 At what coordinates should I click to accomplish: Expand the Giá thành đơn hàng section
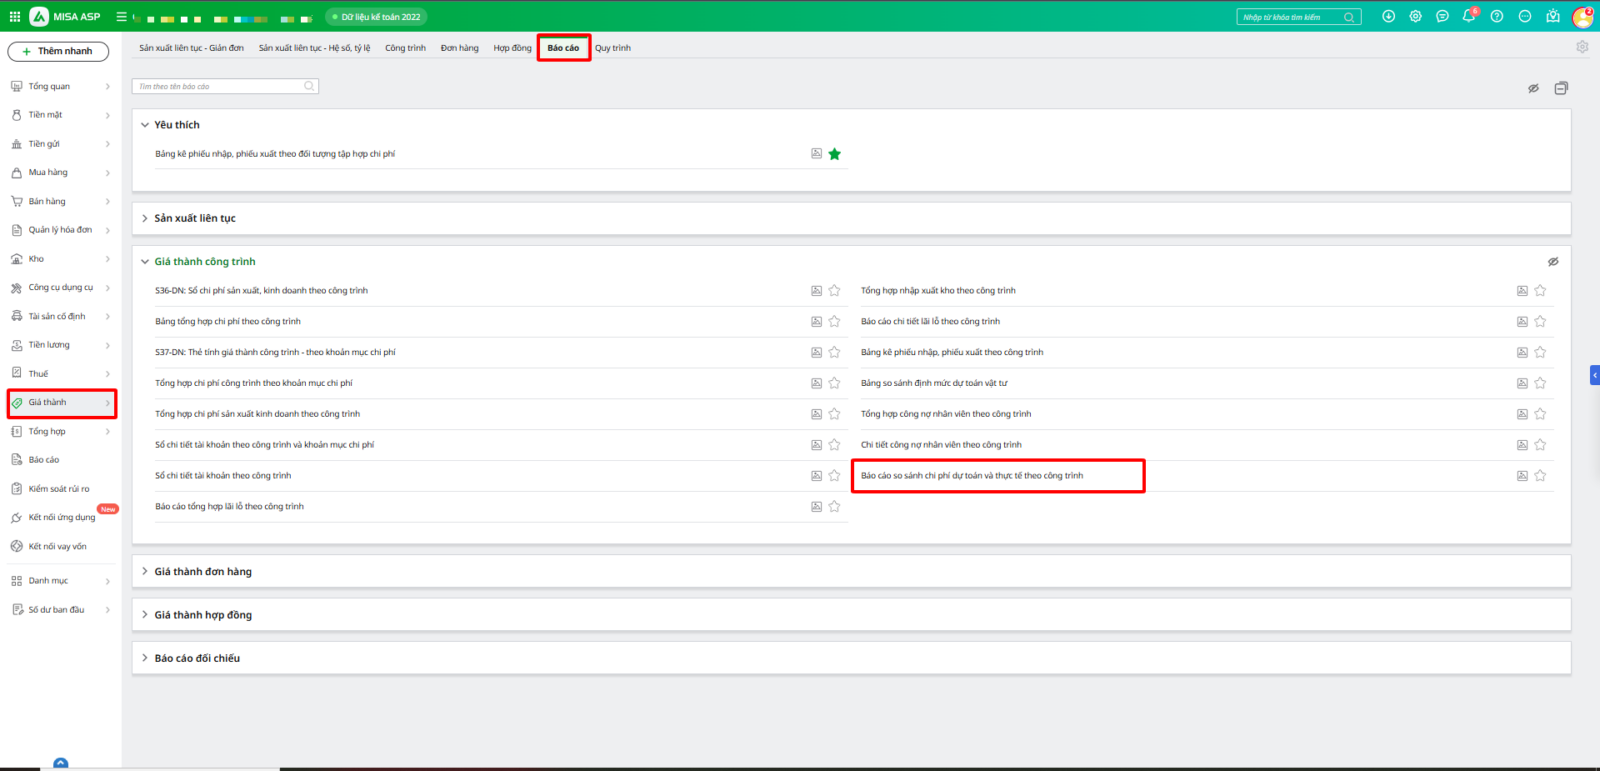(203, 572)
